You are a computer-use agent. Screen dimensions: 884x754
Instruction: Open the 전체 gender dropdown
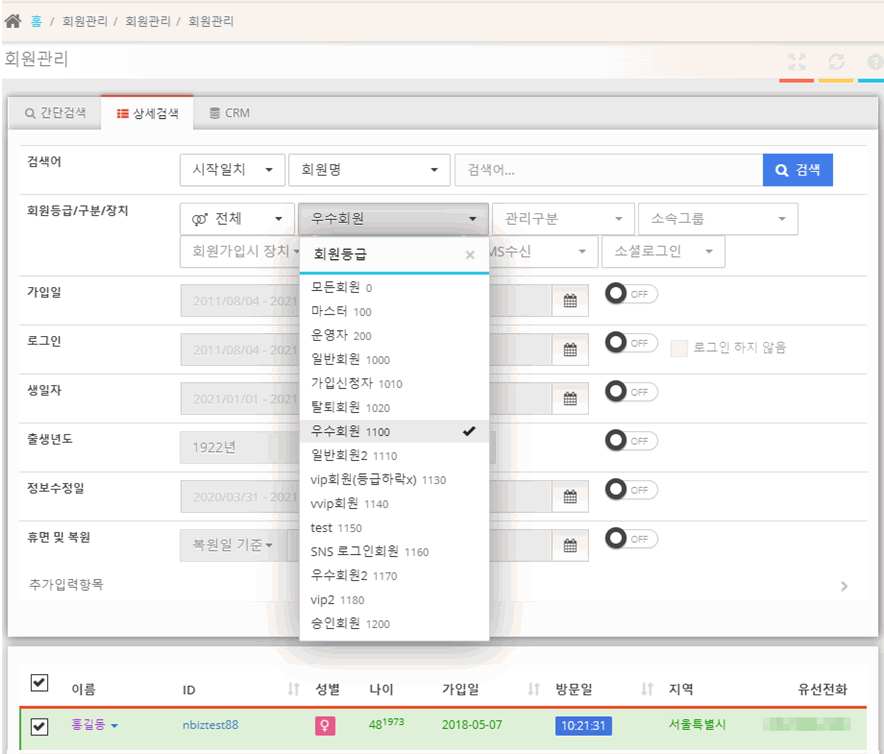(237, 219)
